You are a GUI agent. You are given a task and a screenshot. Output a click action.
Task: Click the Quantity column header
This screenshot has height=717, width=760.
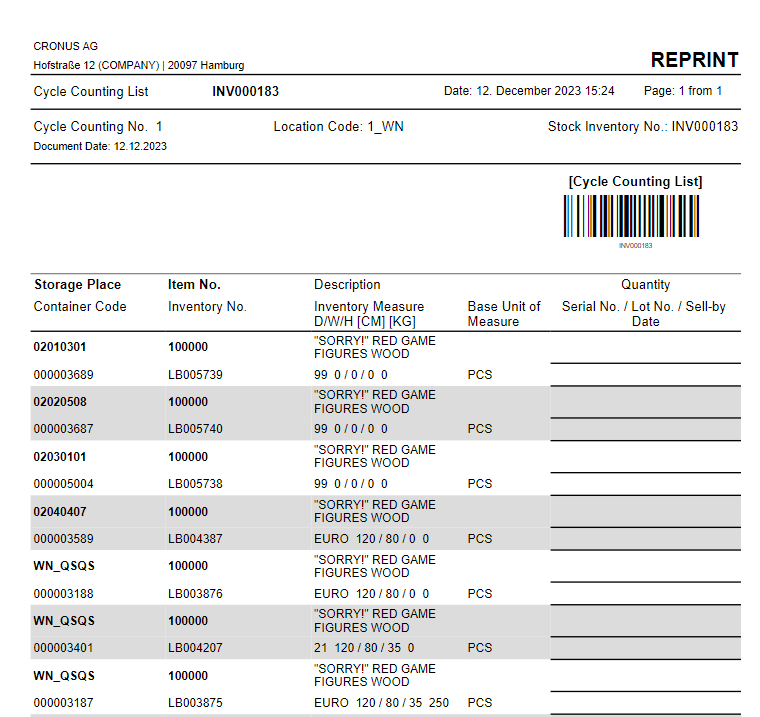[645, 285]
